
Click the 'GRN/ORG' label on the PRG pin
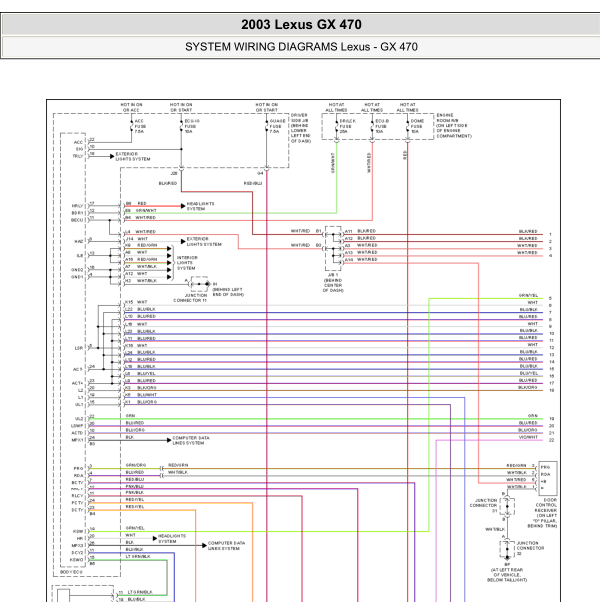pyautogui.click(x=136, y=465)
